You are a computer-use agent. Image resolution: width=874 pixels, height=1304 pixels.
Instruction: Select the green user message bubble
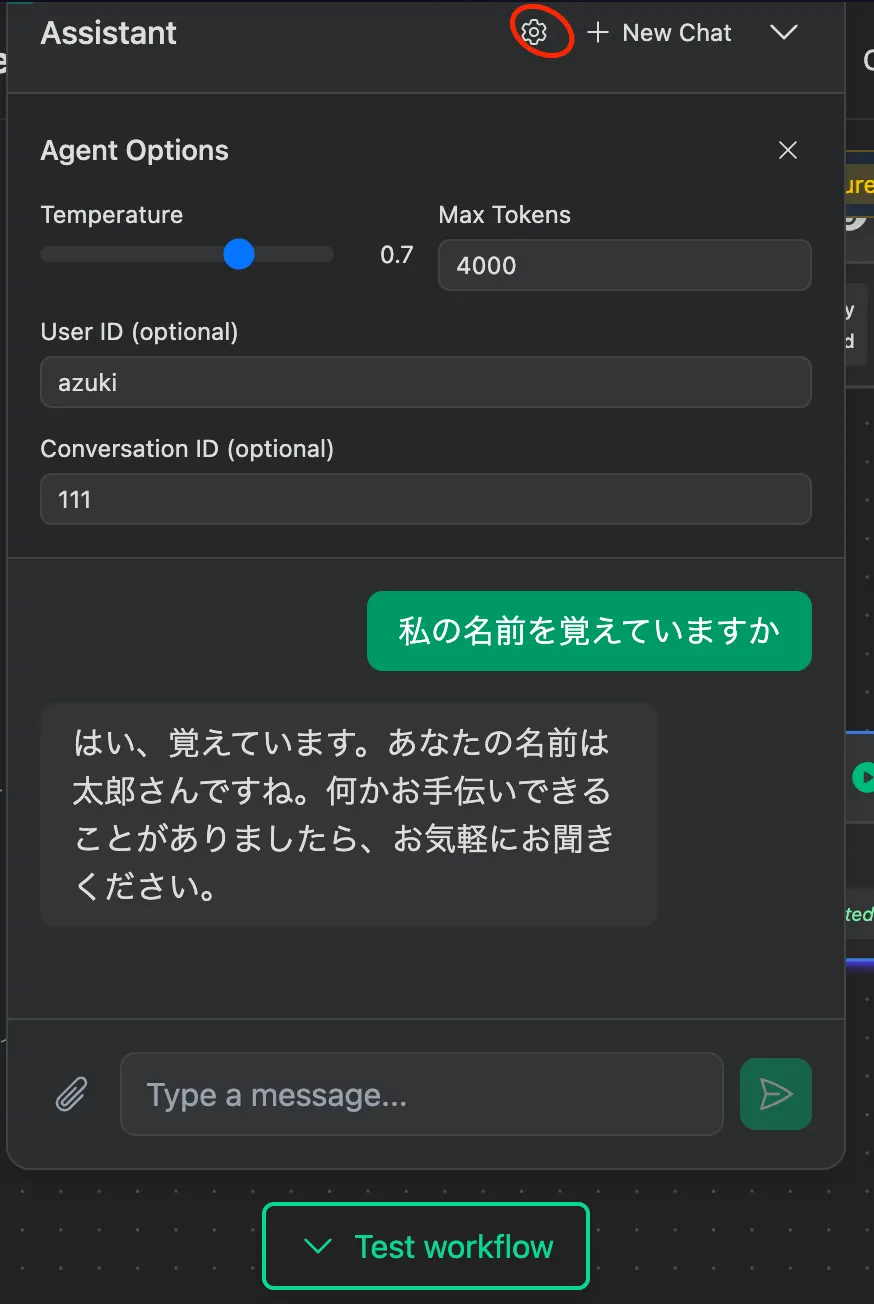589,631
